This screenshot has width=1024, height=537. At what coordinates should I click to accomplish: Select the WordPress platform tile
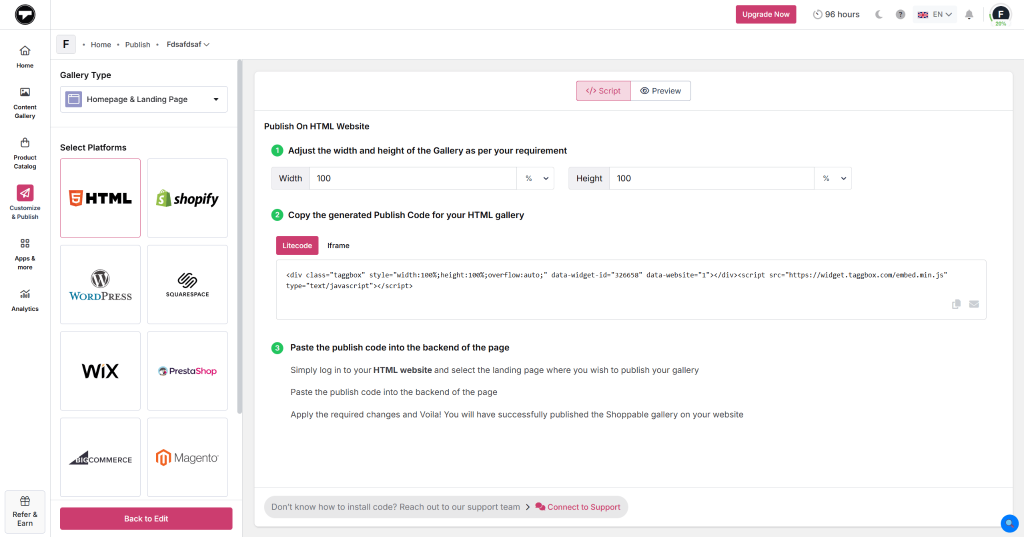(x=101, y=285)
